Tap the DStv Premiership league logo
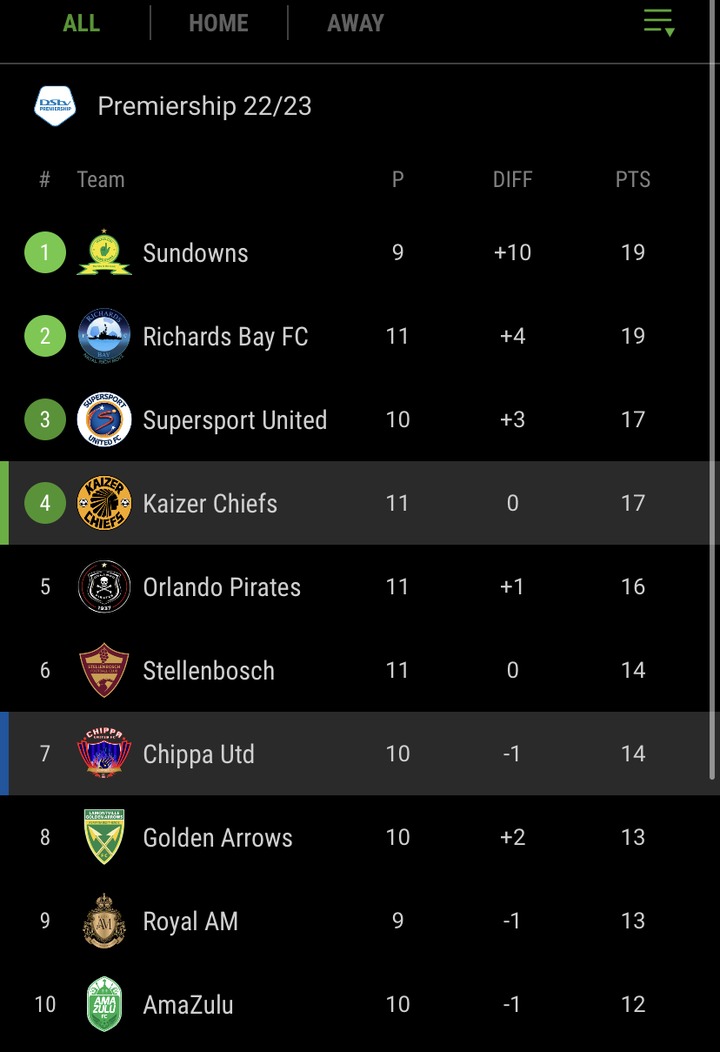The width and height of the screenshot is (720, 1052). point(55,105)
